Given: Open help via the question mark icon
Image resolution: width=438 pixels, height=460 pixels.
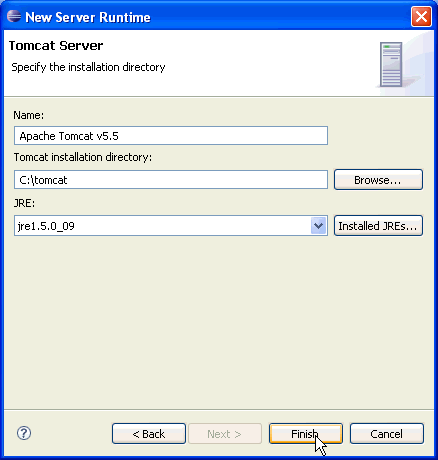Looking at the screenshot, I should pyautogui.click(x=24, y=433).
